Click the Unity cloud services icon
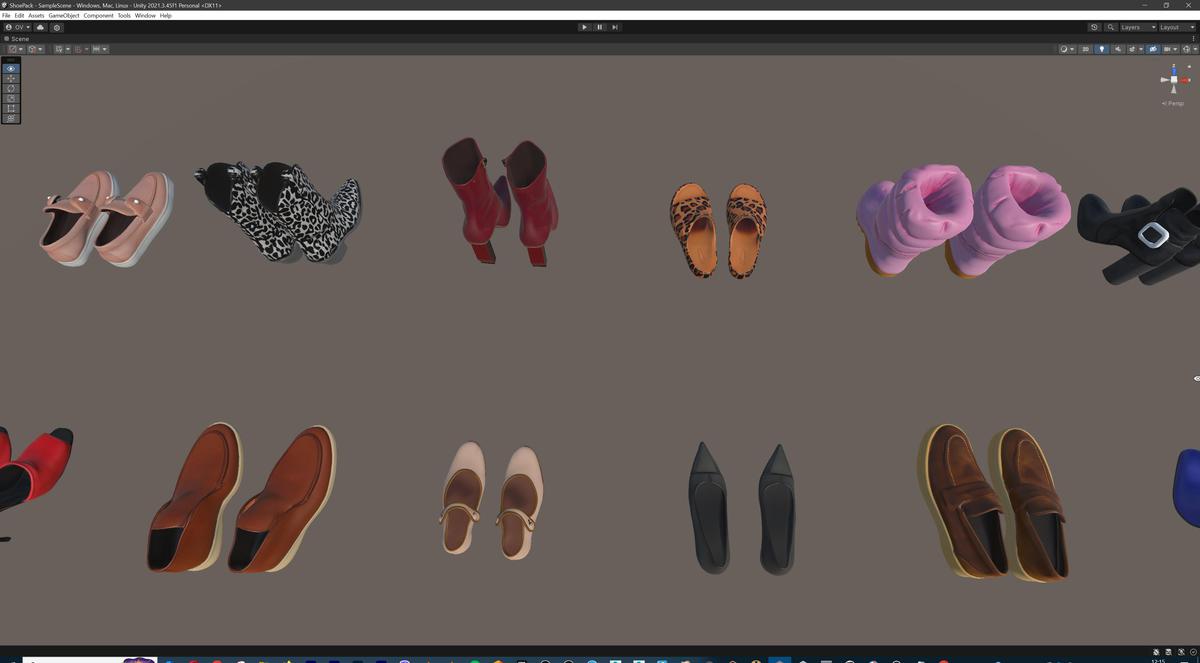Viewport: 1200px width, 663px height. click(x=40, y=27)
